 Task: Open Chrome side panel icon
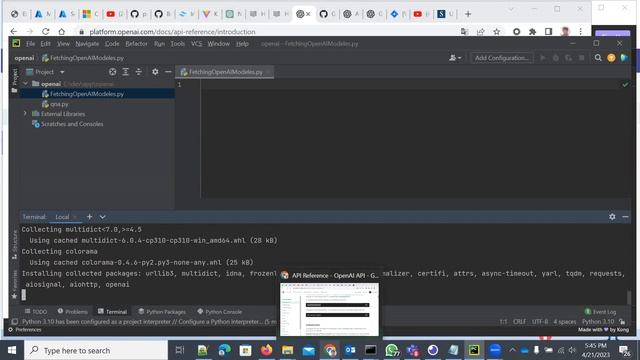(x=548, y=31)
